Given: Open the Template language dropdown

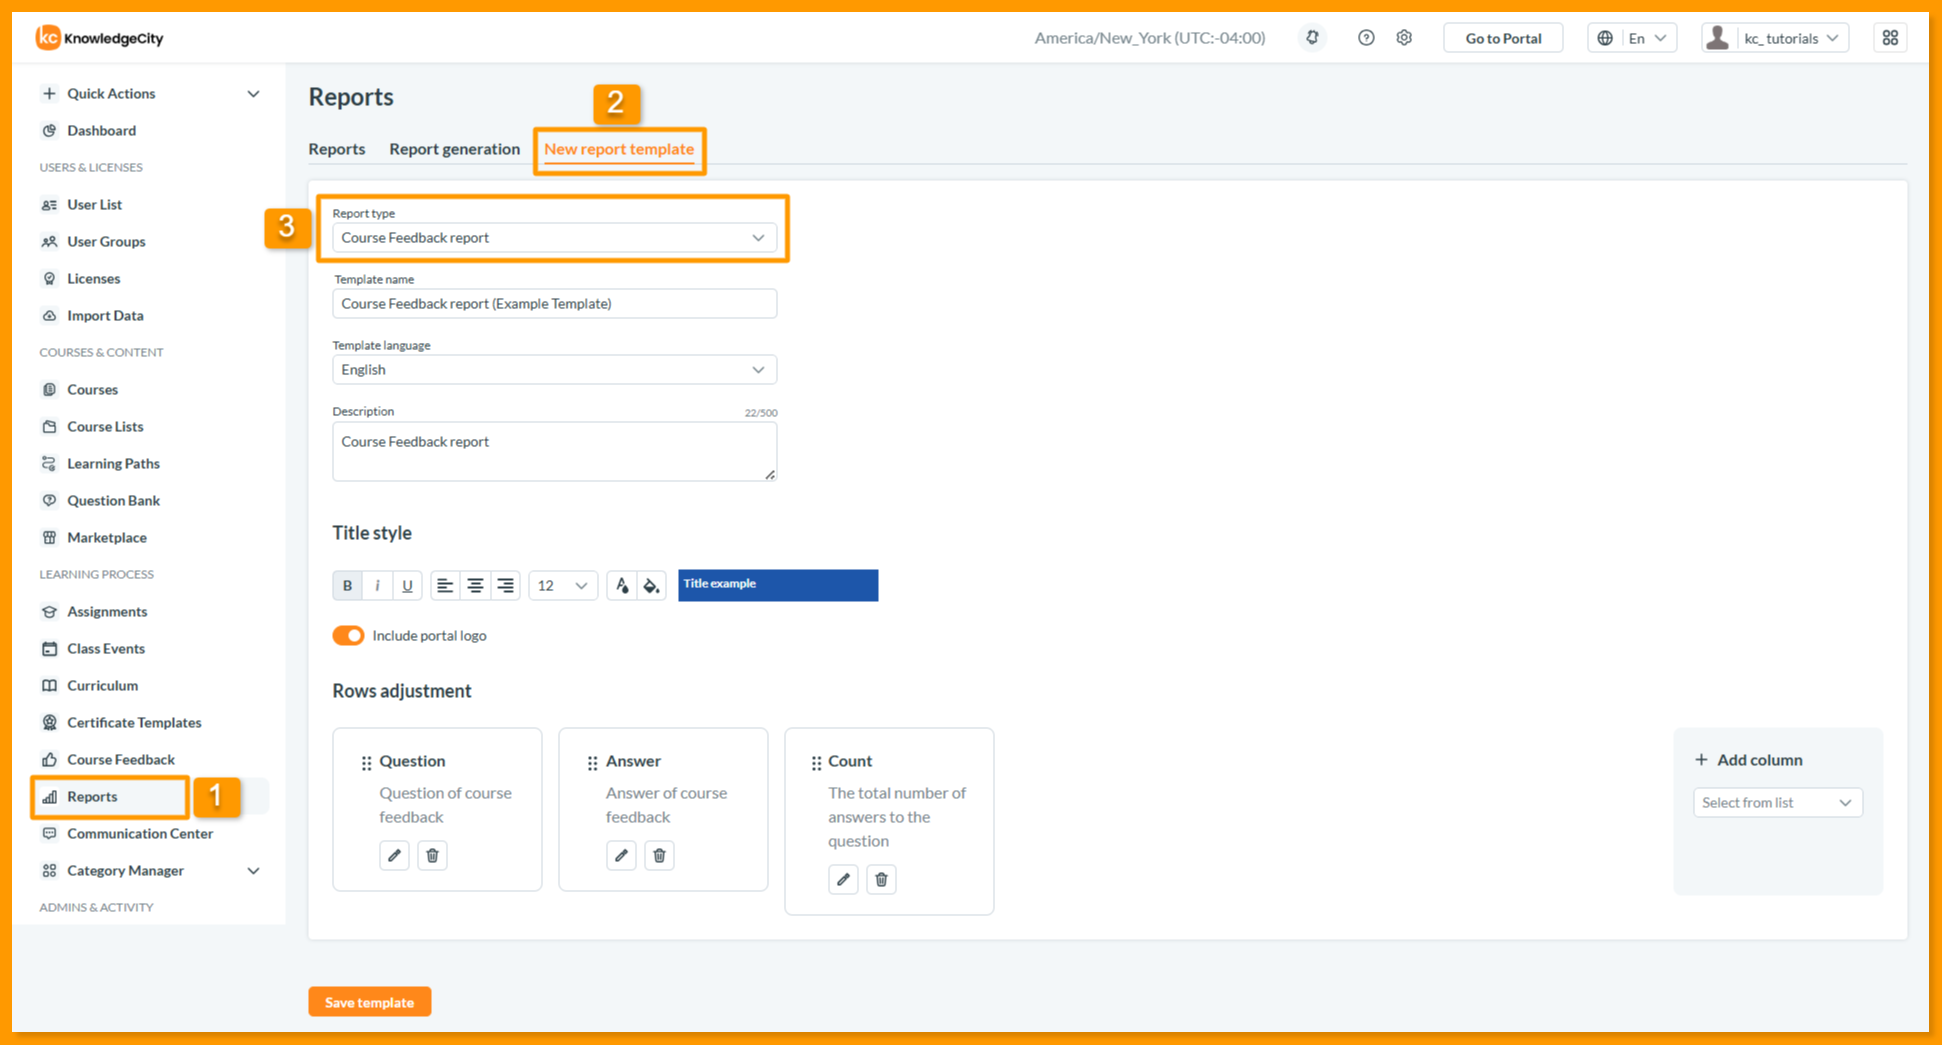Looking at the screenshot, I should pyautogui.click(x=554, y=370).
